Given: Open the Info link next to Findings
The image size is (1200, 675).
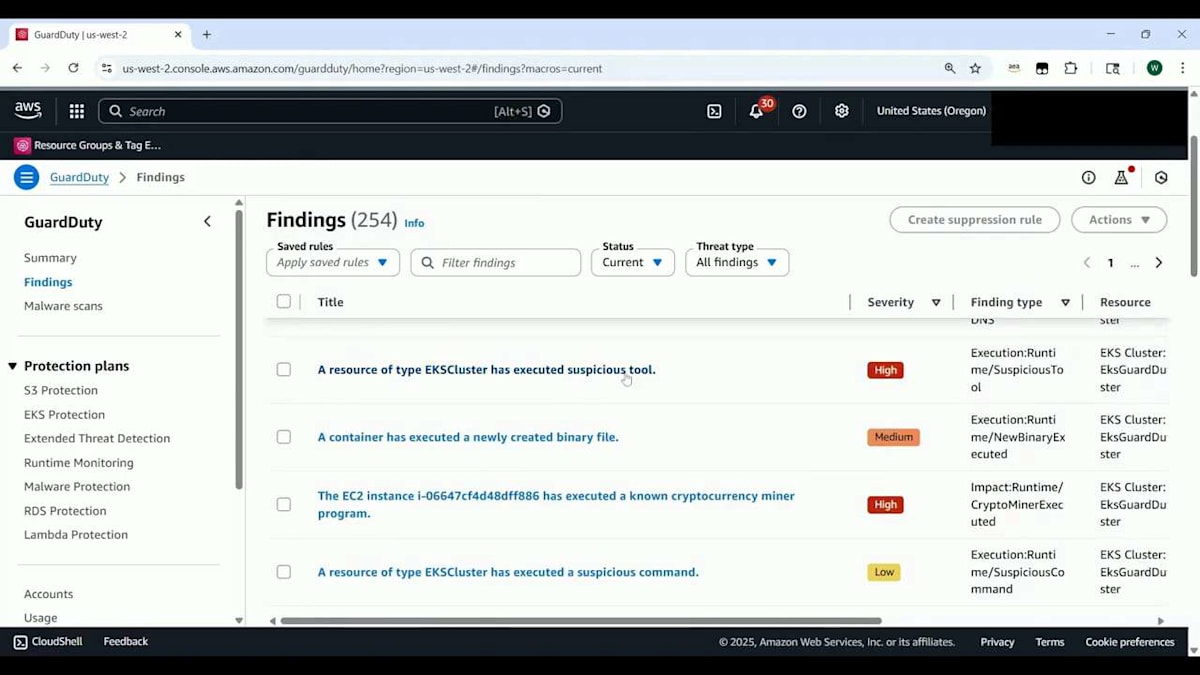Looking at the screenshot, I should tap(414, 223).
